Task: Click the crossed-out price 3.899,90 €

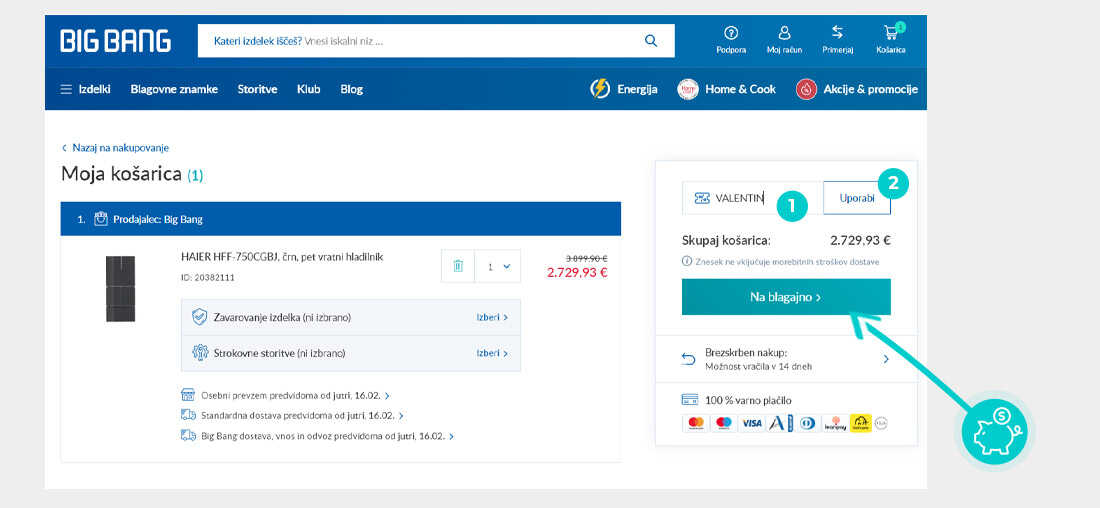Action: click(x=586, y=258)
